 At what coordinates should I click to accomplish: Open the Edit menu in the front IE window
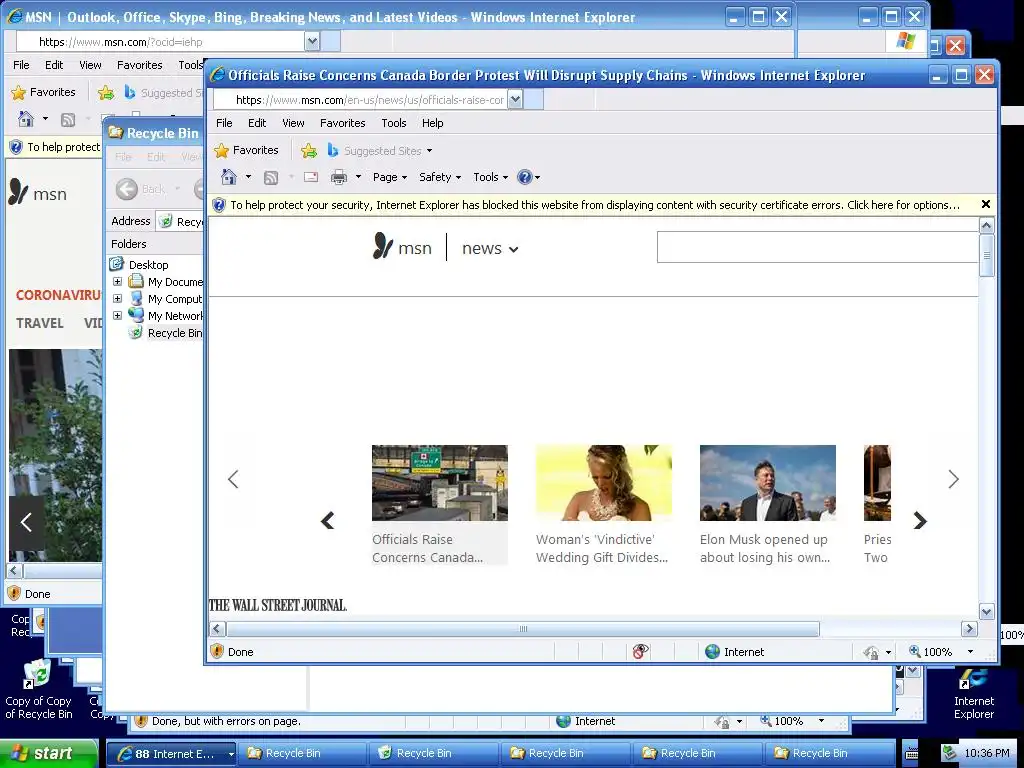pos(257,123)
